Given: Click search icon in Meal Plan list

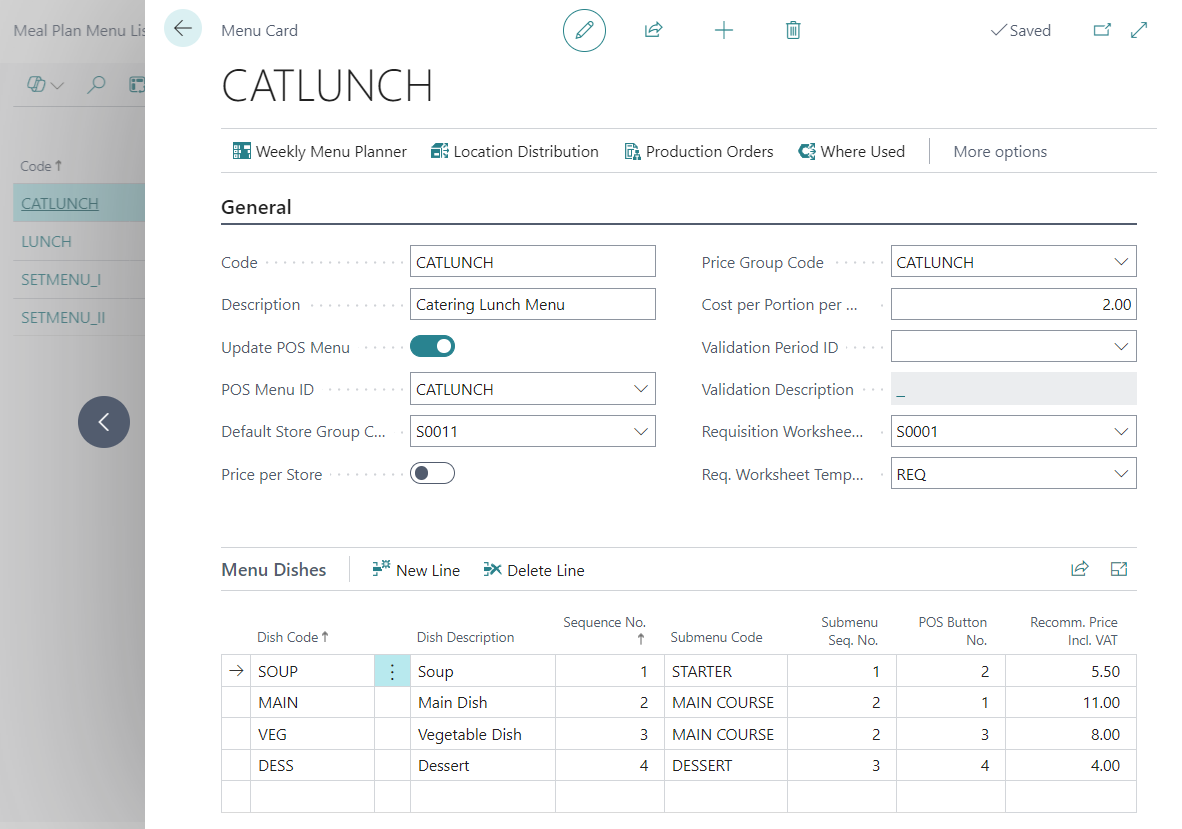Looking at the screenshot, I should 96,84.
